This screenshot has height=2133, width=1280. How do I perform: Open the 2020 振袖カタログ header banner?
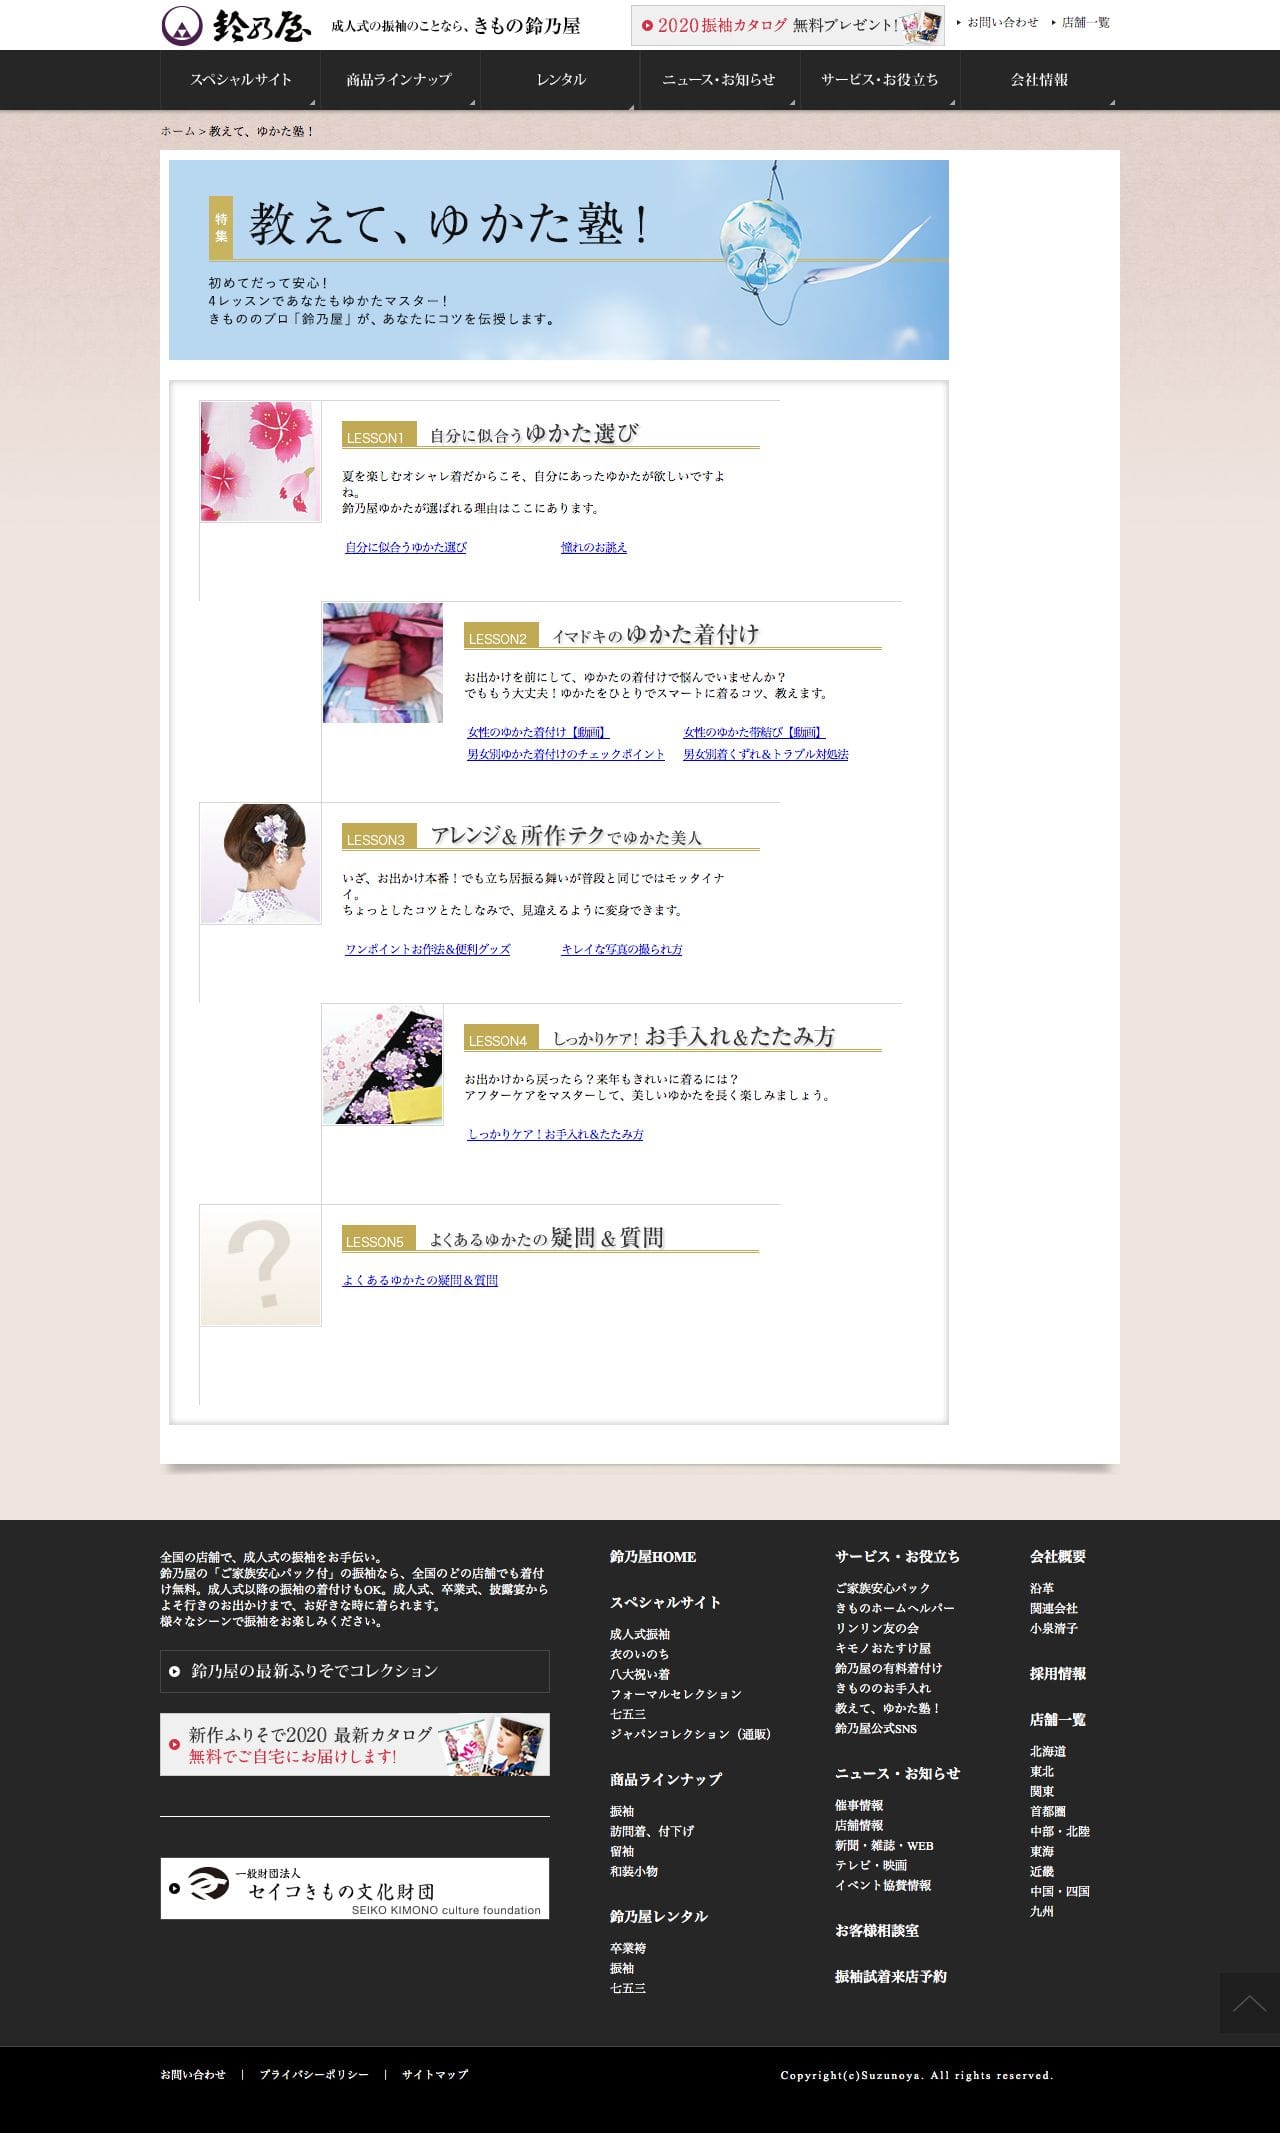pyautogui.click(x=787, y=25)
